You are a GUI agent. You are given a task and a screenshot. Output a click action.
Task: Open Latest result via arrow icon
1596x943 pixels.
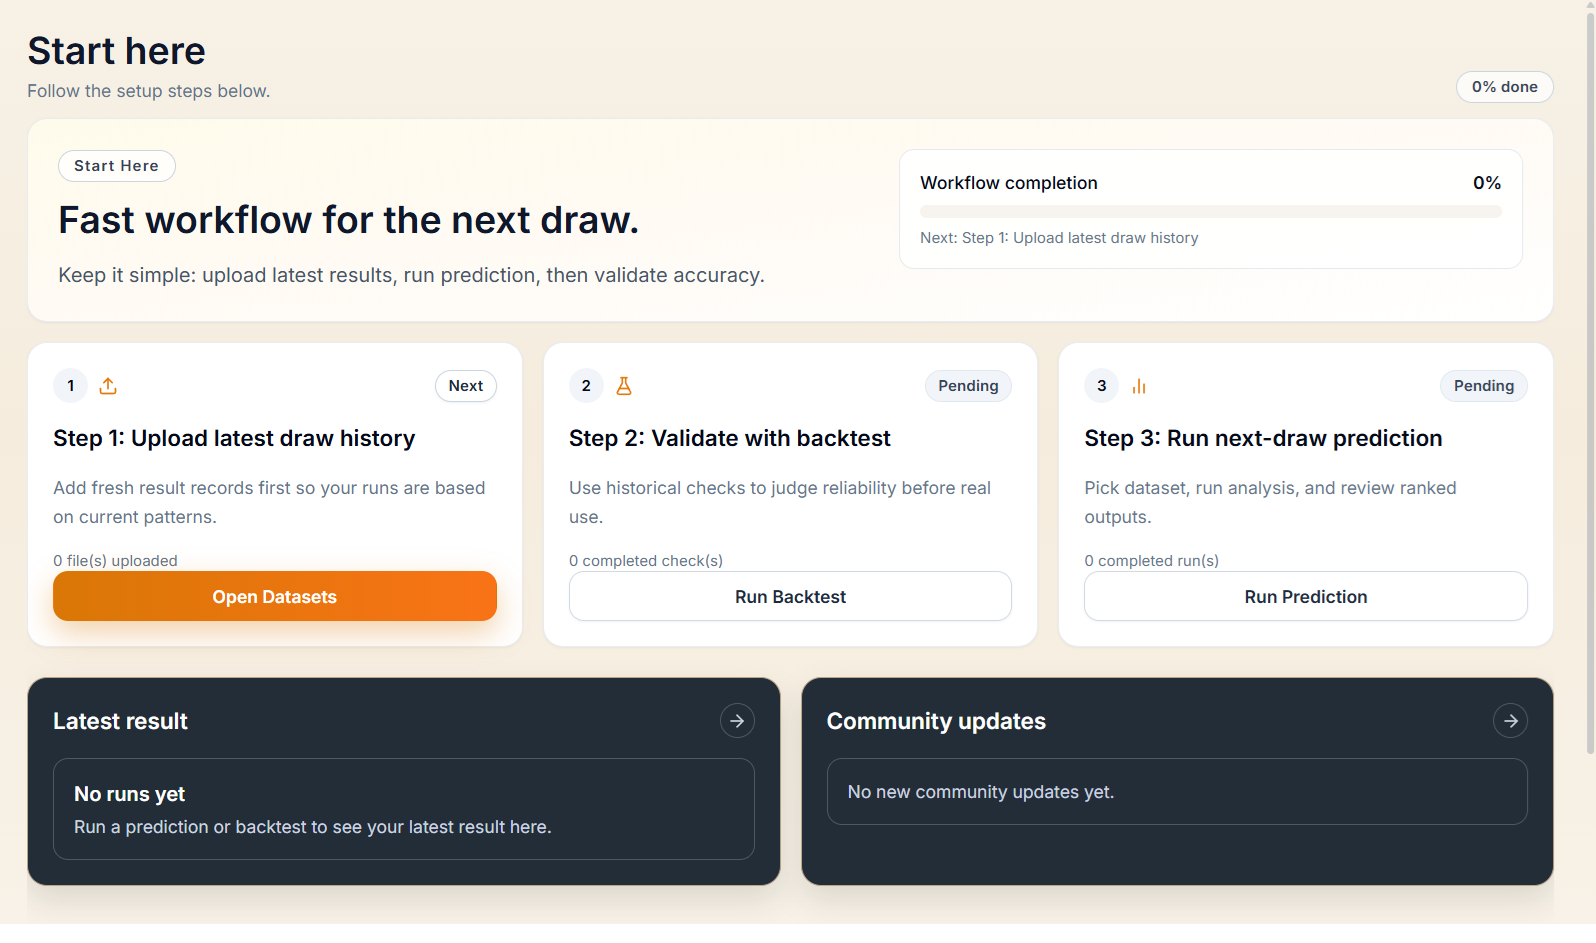click(x=737, y=721)
